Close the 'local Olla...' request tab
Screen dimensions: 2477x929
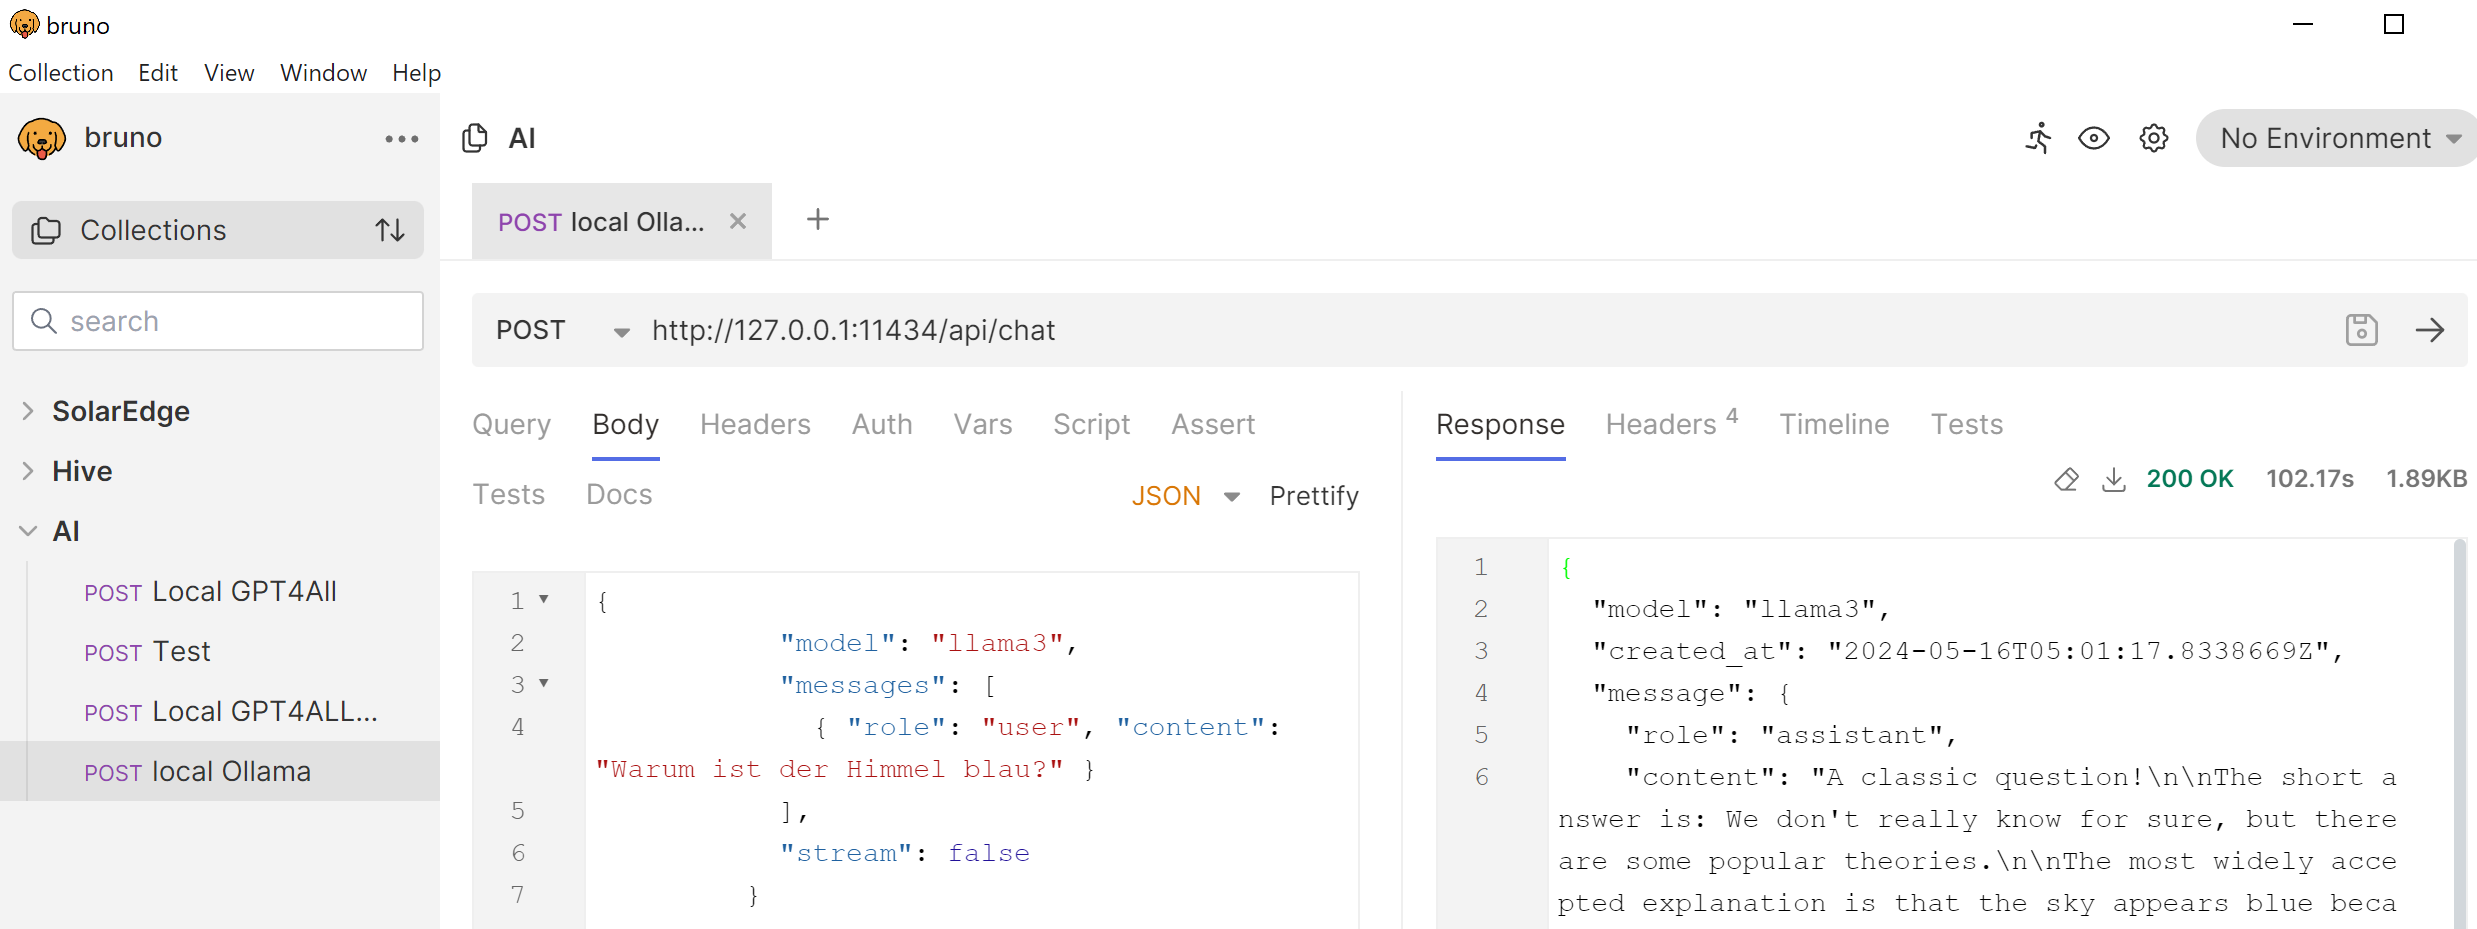[x=738, y=221]
